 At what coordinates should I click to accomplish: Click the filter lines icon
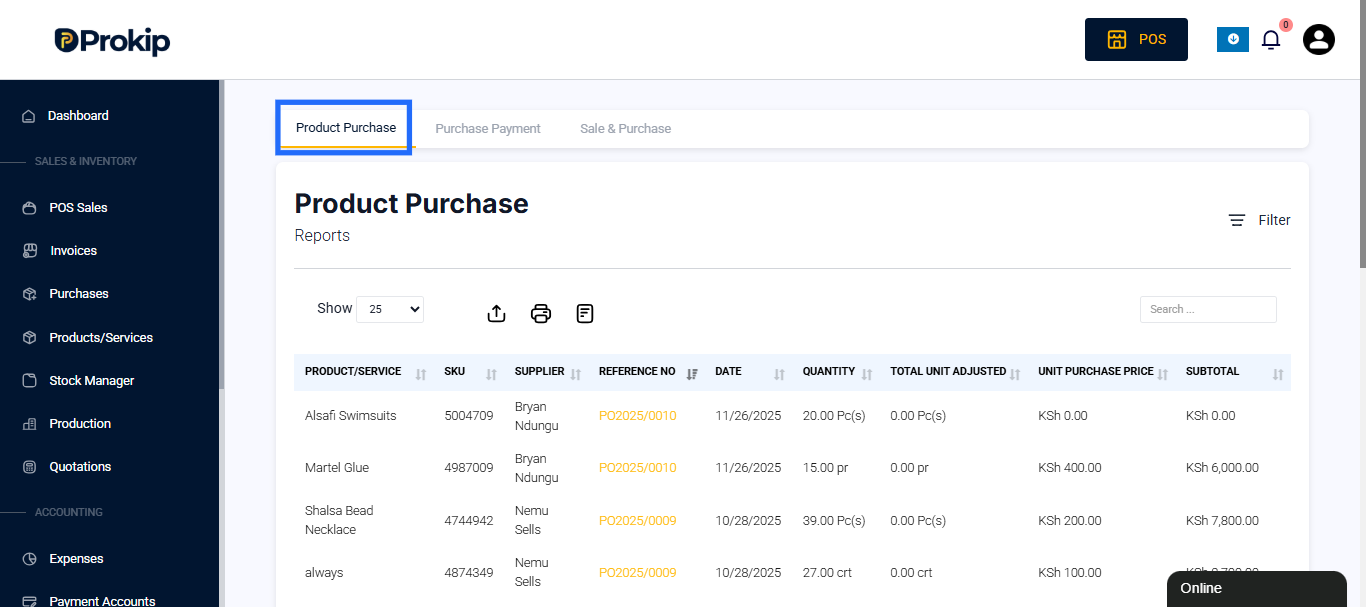(x=1237, y=220)
